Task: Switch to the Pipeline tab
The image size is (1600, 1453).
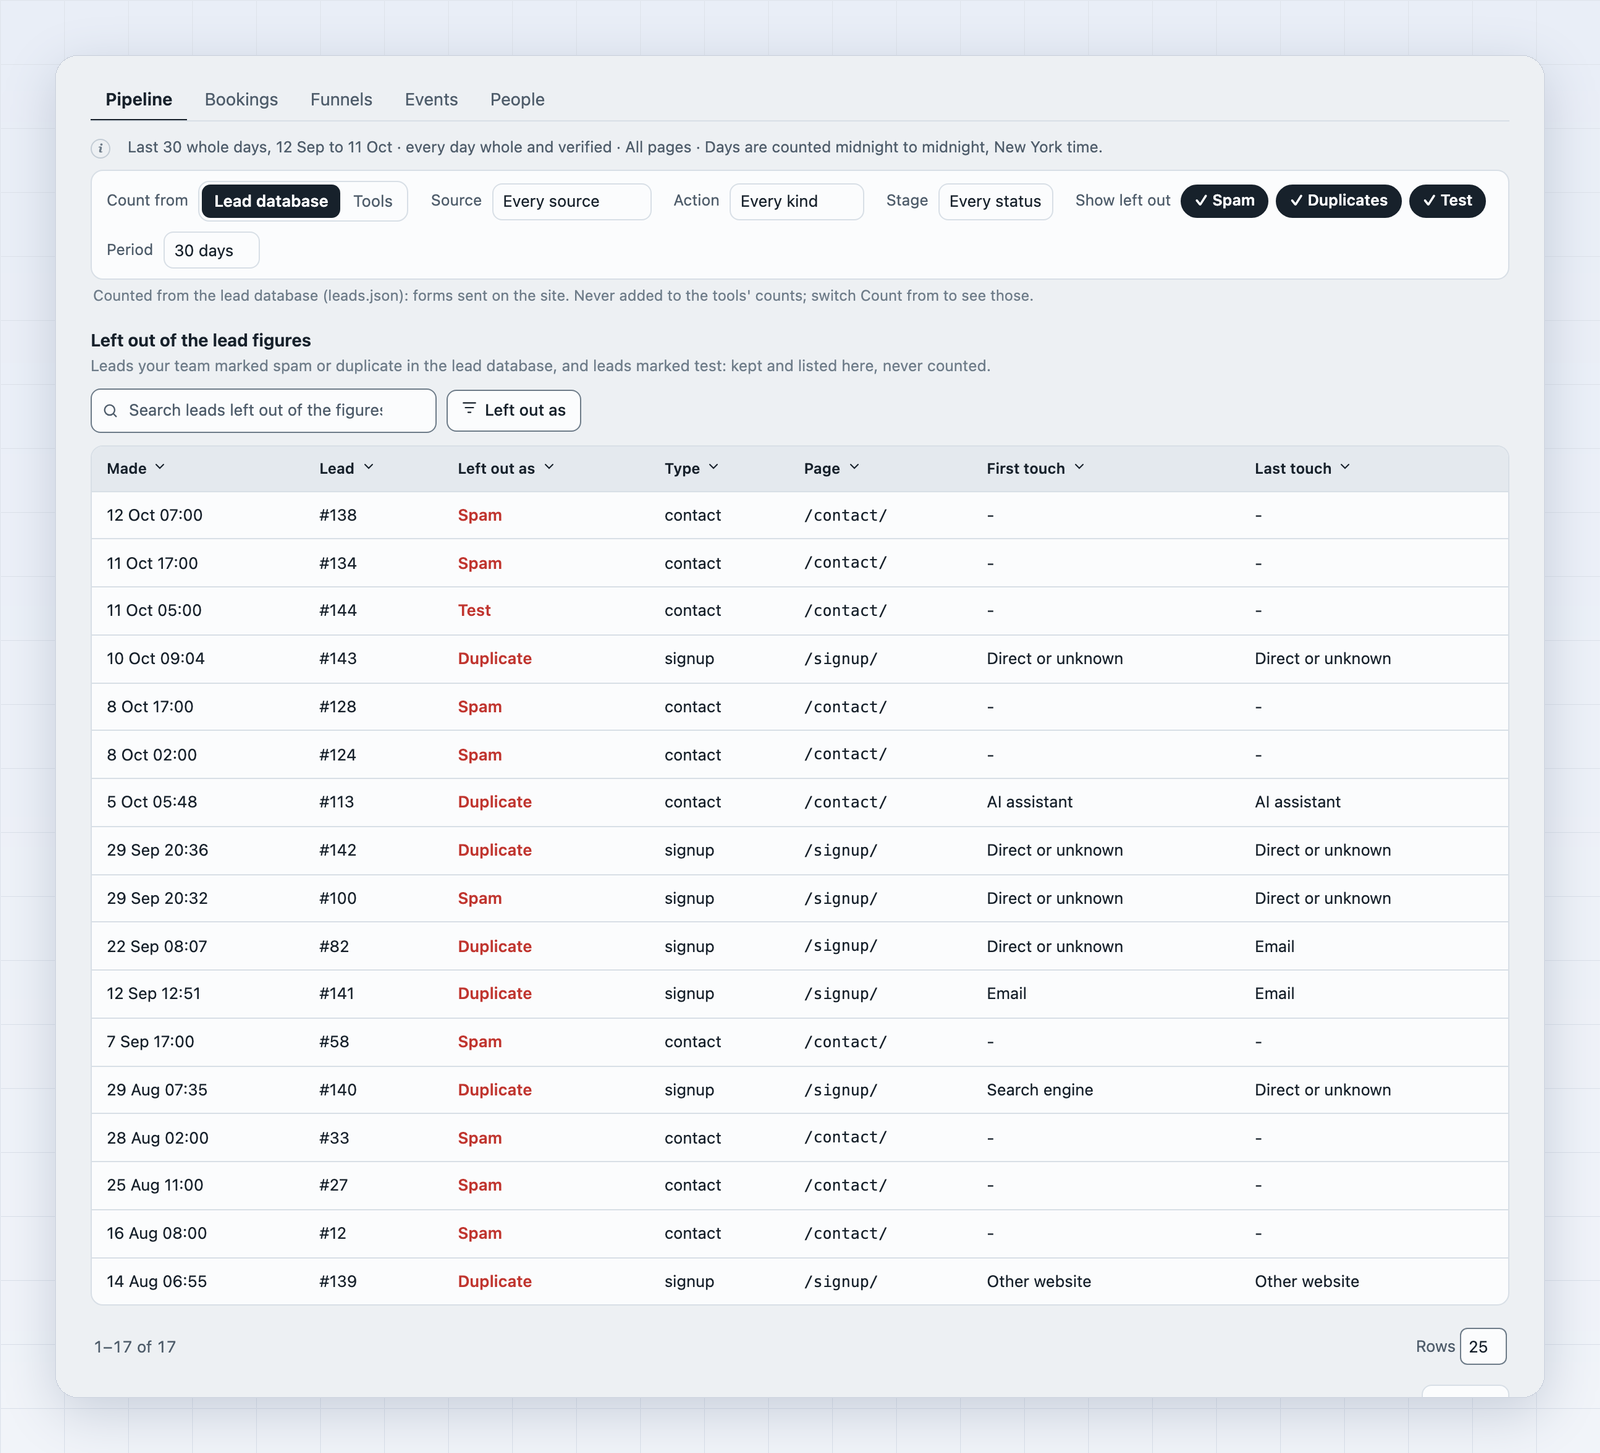Action: click(139, 99)
